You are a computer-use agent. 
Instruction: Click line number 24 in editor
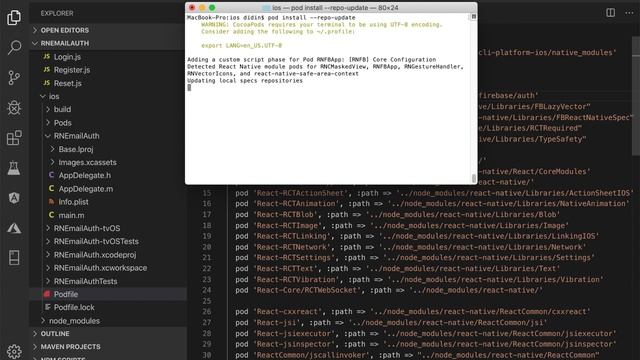coord(207,290)
